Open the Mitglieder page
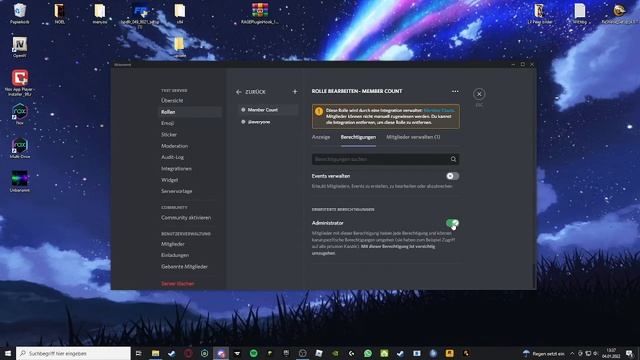The image size is (640, 360). pyautogui.click(x=190, y=244)
